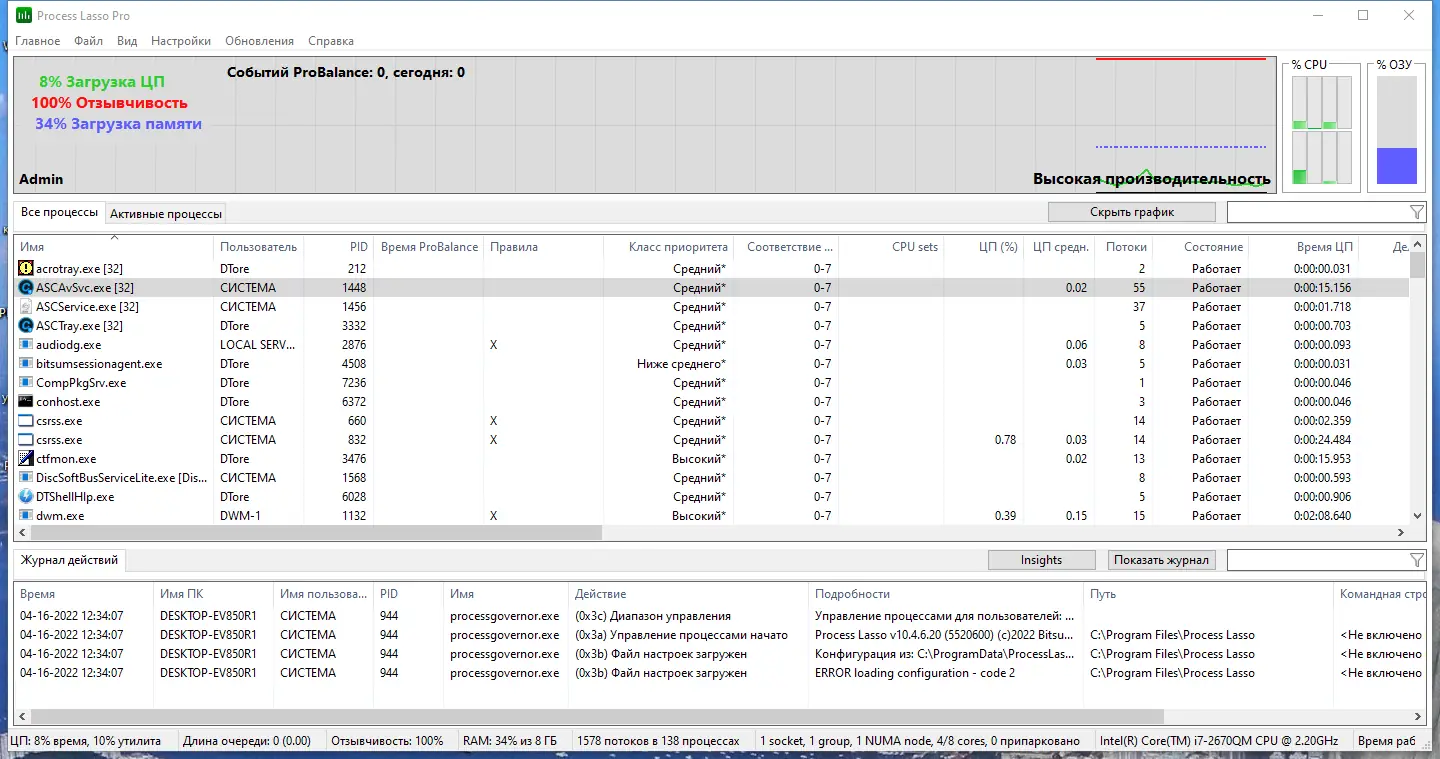This screenshot has height=759, width=1440.
Task: Click the CompPkgSrv.exe process icon
Action: pos(26,383)
